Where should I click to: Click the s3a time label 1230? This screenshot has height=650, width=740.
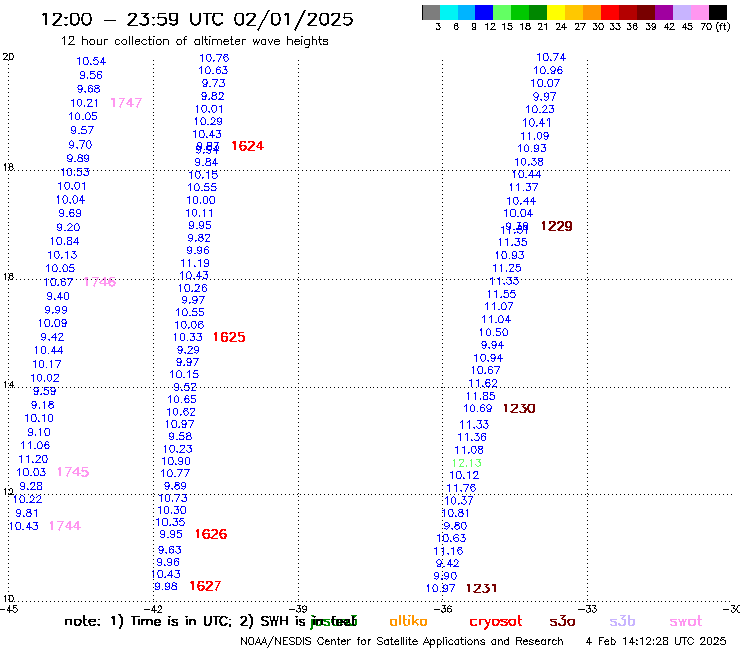pyautogui.click(x=519, y=408)
